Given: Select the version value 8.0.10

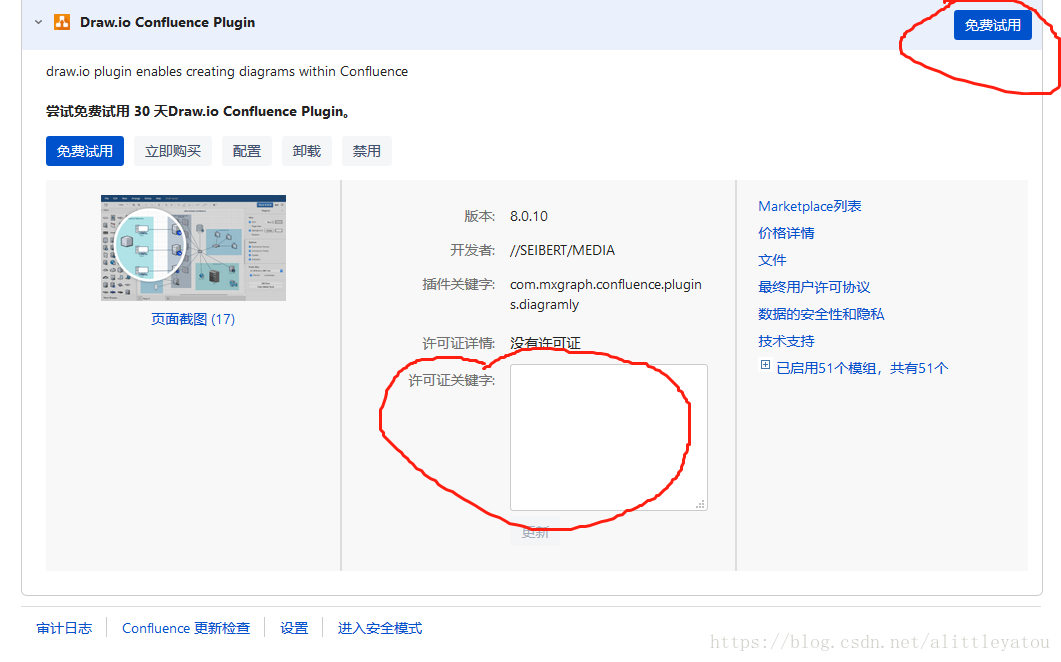Looking at the screenshot, I should (x=529, y=216).
